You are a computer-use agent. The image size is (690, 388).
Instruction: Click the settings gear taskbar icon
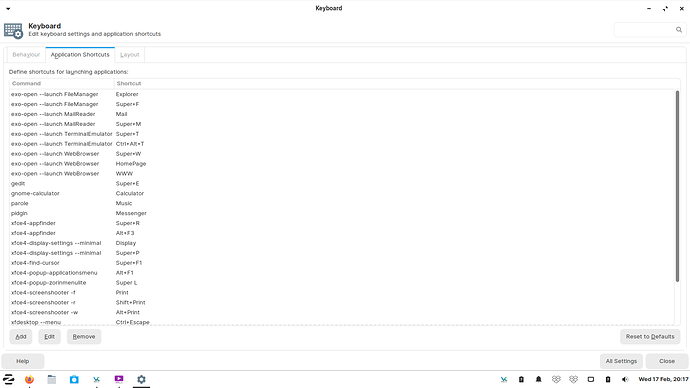click(141, 379)
